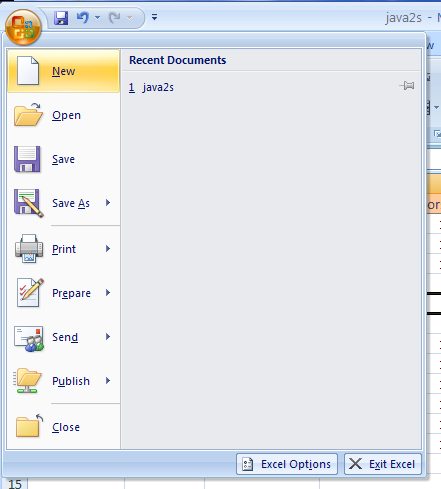
Task: Click the network folder Publish icon
Action: point(27,381)
